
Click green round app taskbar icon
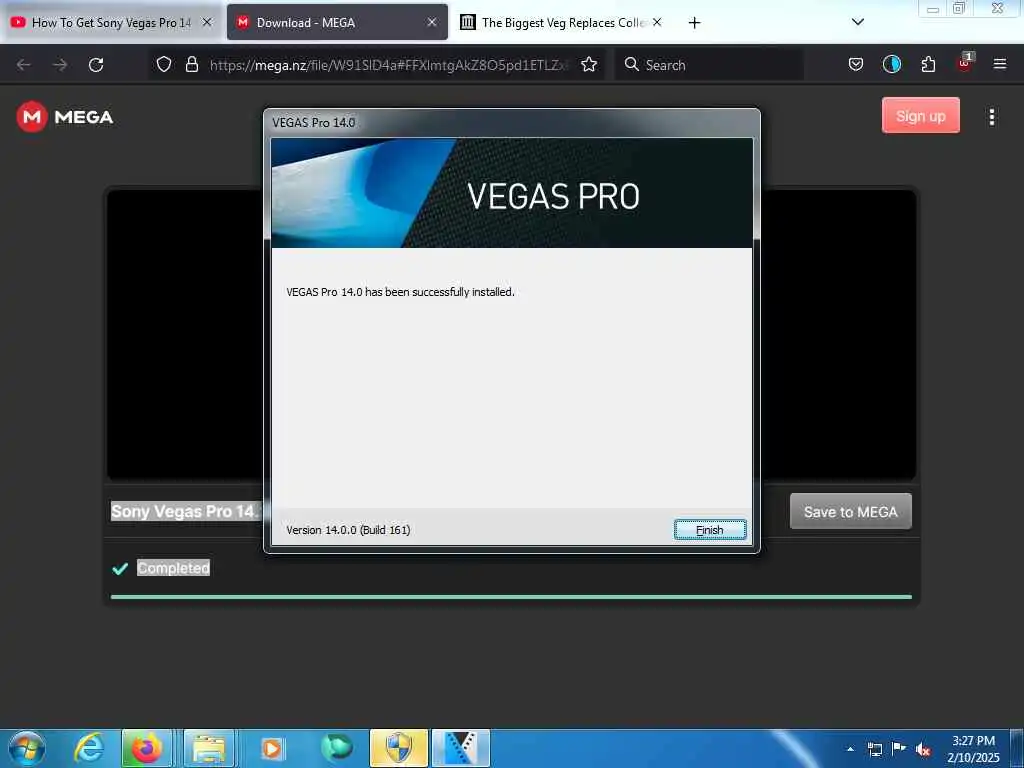coord(336,748)
